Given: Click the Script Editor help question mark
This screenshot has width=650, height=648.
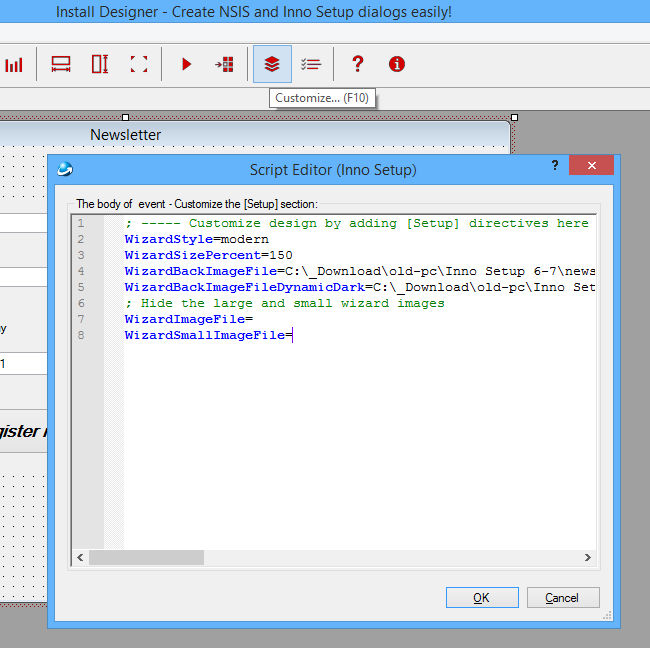Looking at the screenshot, I should point(555,165).
